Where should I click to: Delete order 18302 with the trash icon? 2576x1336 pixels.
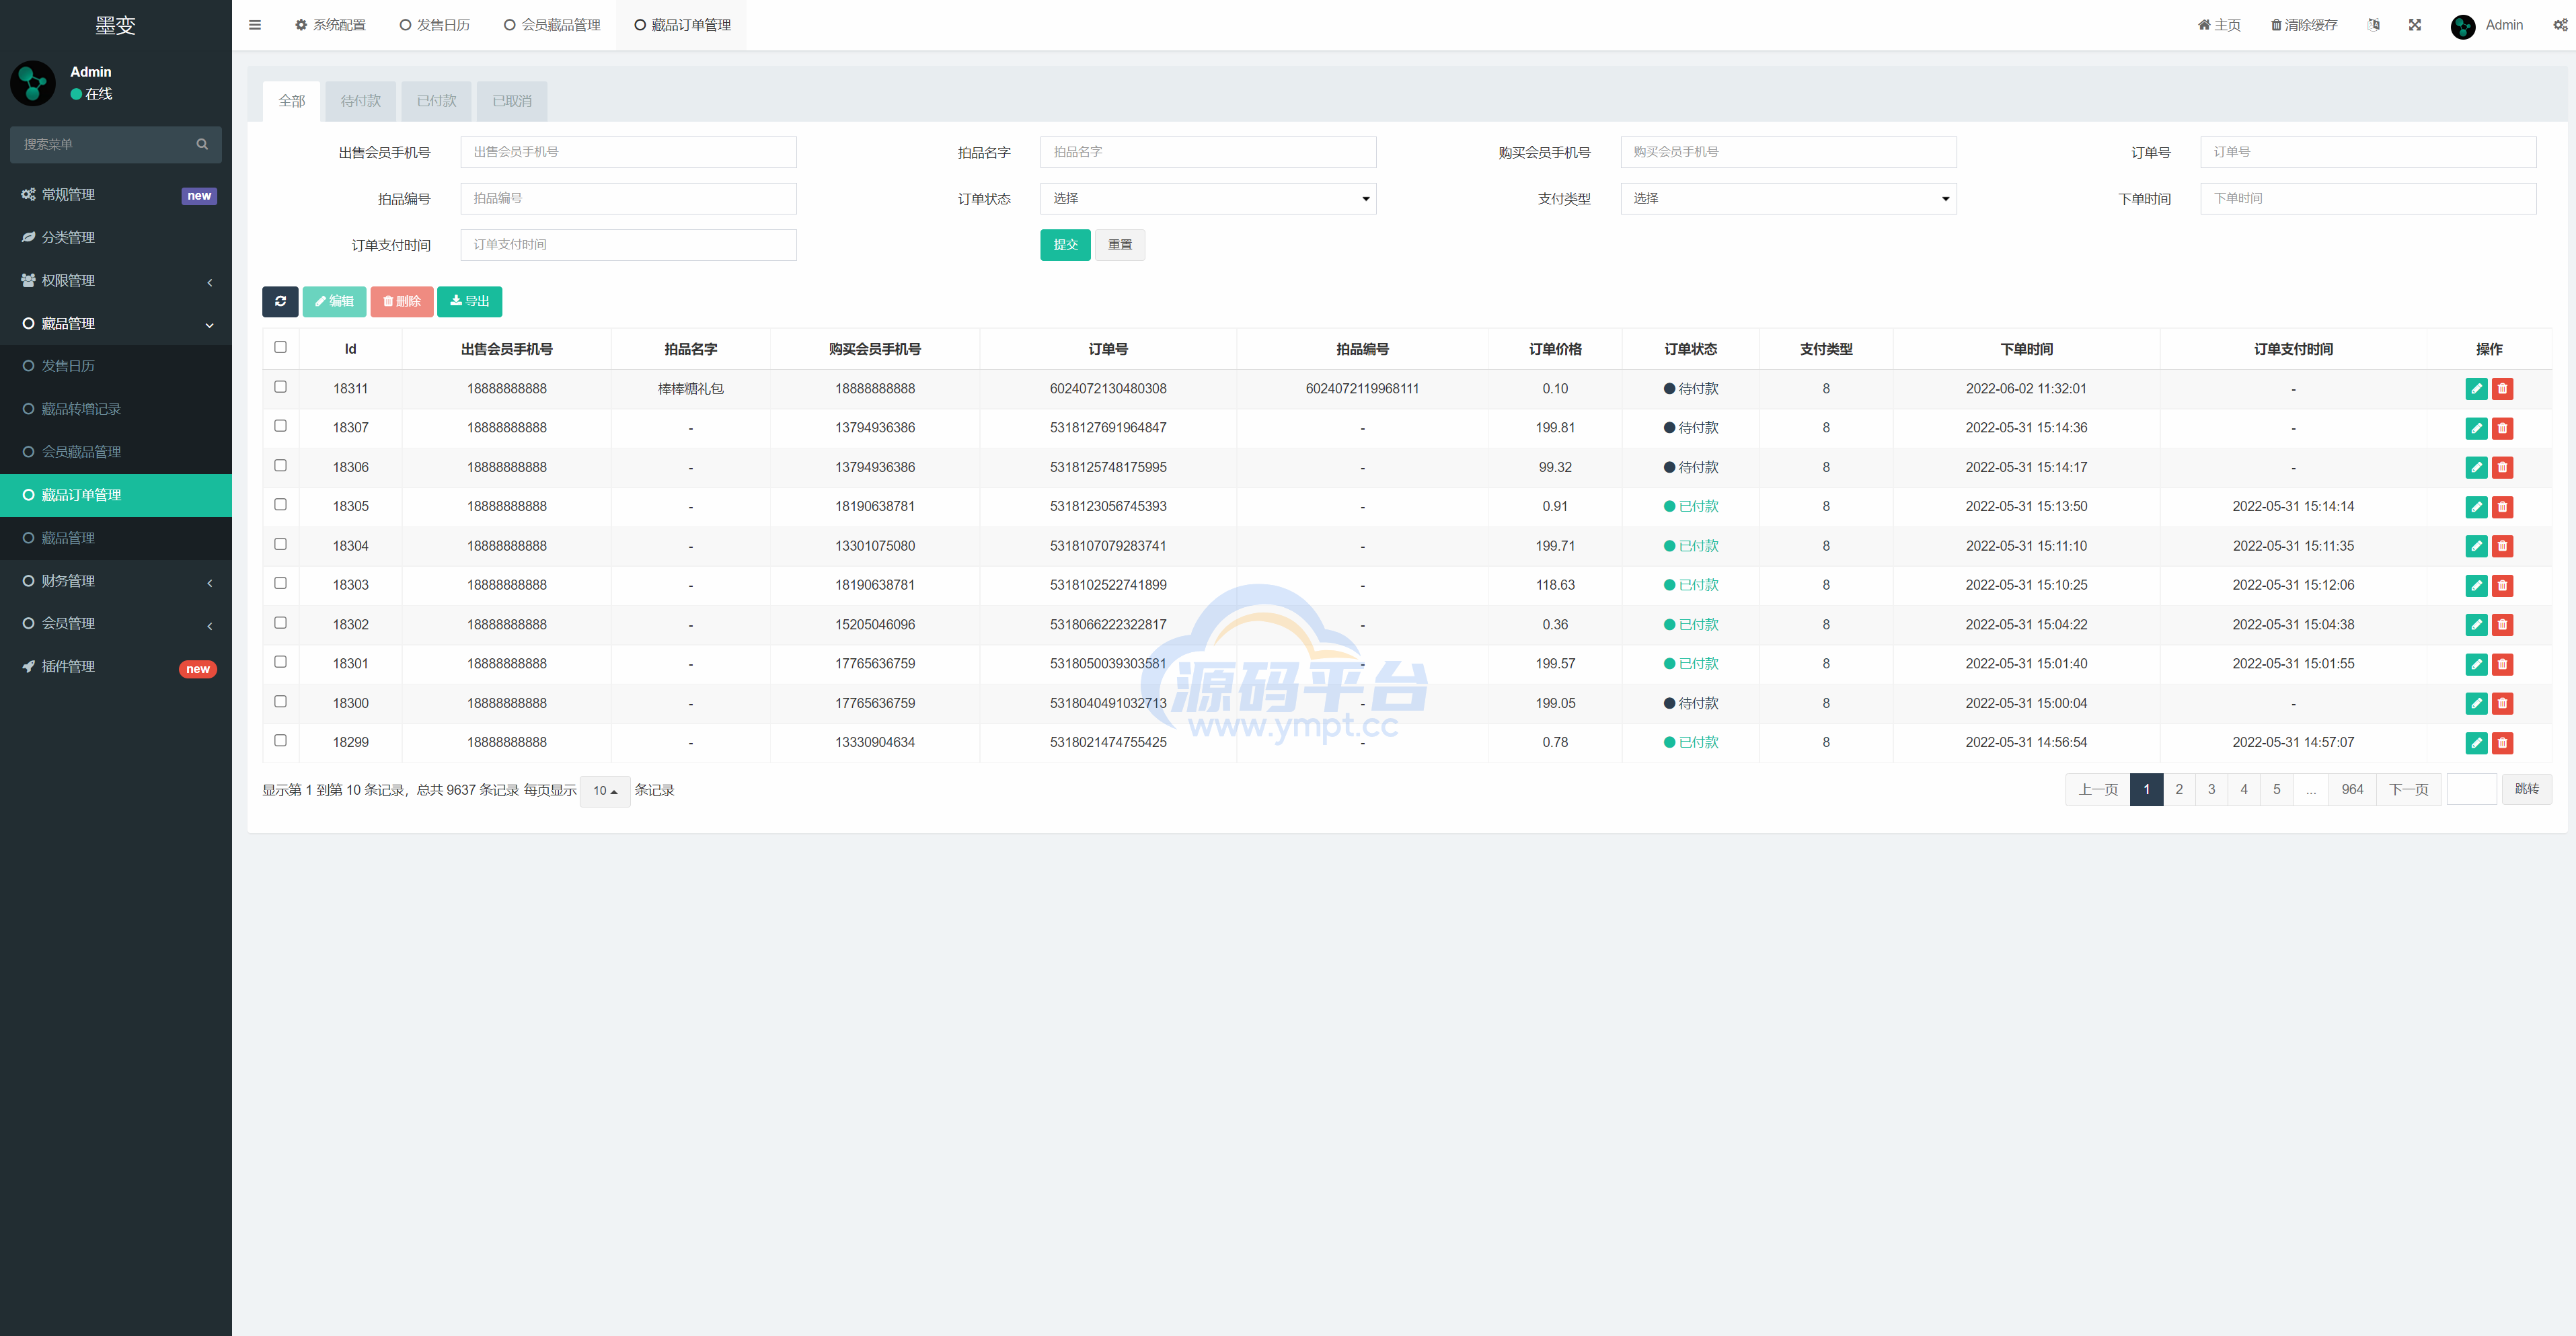pos(2502,625)
